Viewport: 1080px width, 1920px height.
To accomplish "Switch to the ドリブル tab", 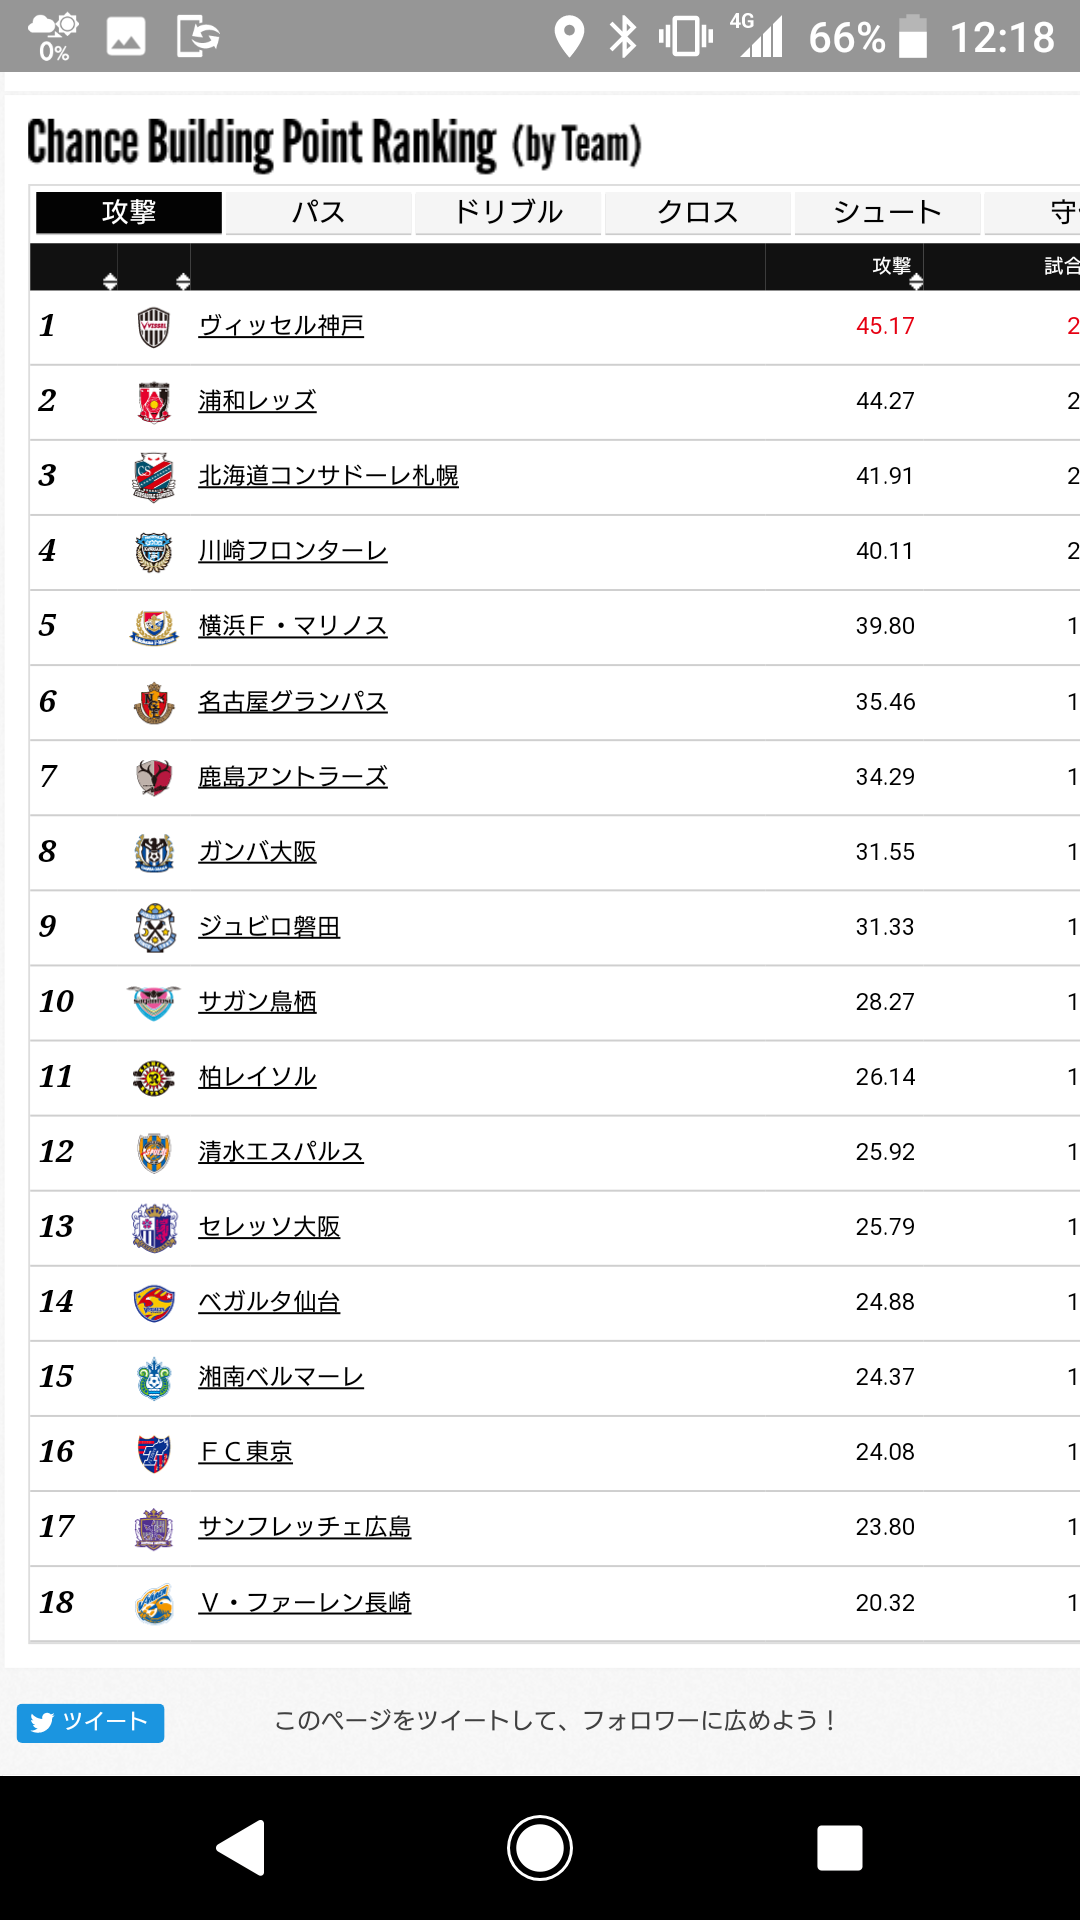I will [x=508, y=212].
